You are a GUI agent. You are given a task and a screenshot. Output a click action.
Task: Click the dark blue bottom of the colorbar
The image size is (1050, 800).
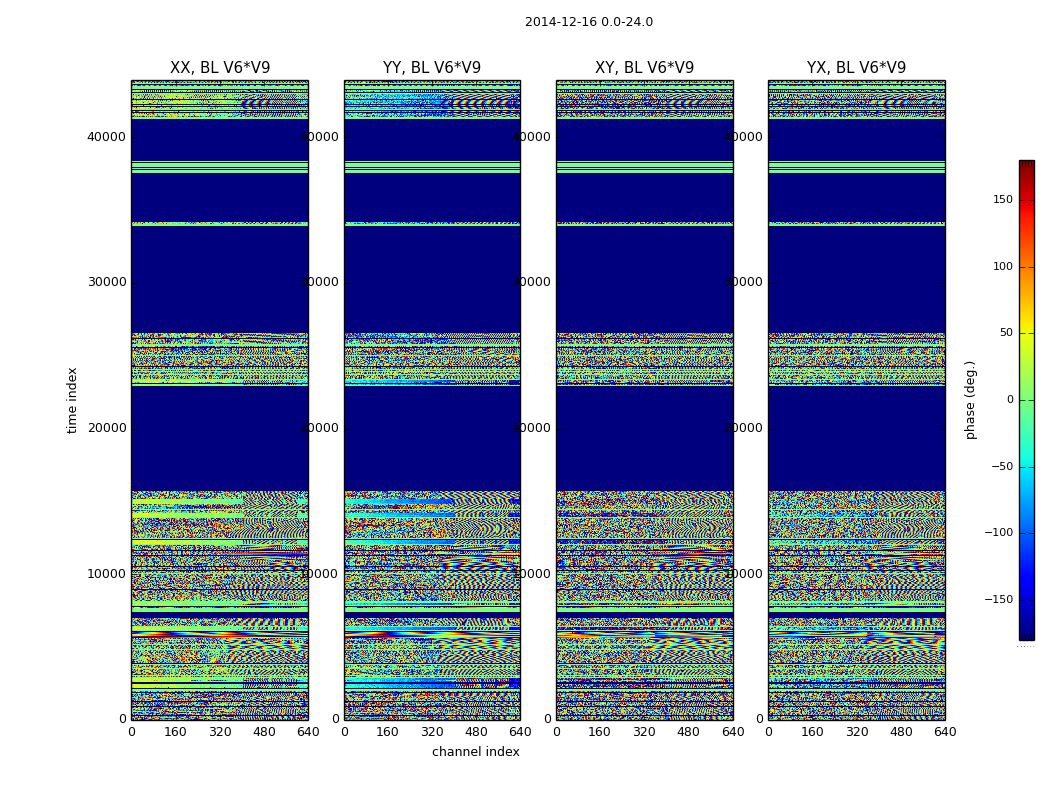click(x=1026, y=633)
